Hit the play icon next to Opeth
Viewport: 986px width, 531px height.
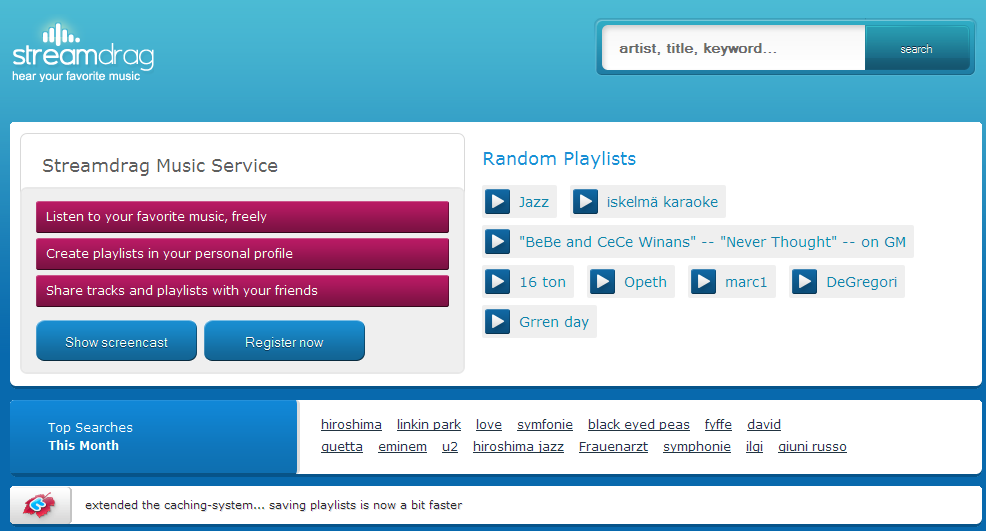click(x=602, y=282)
